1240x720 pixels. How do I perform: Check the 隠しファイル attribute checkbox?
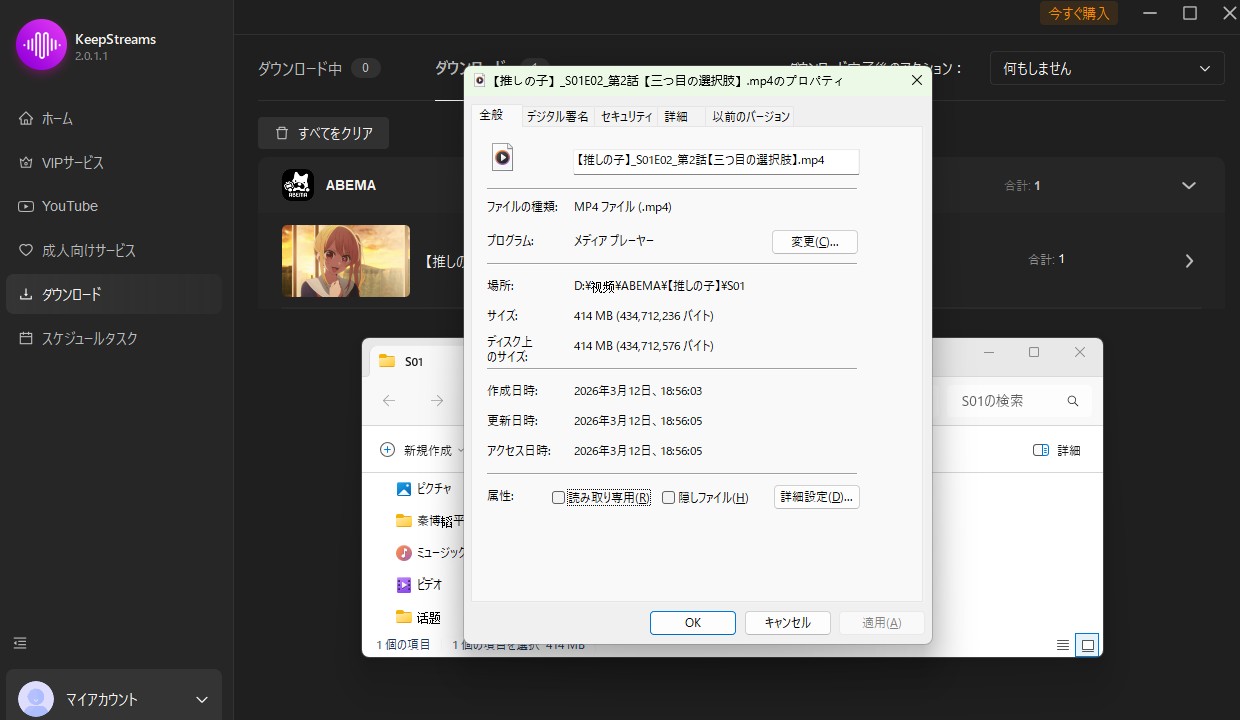click(667, 497)
